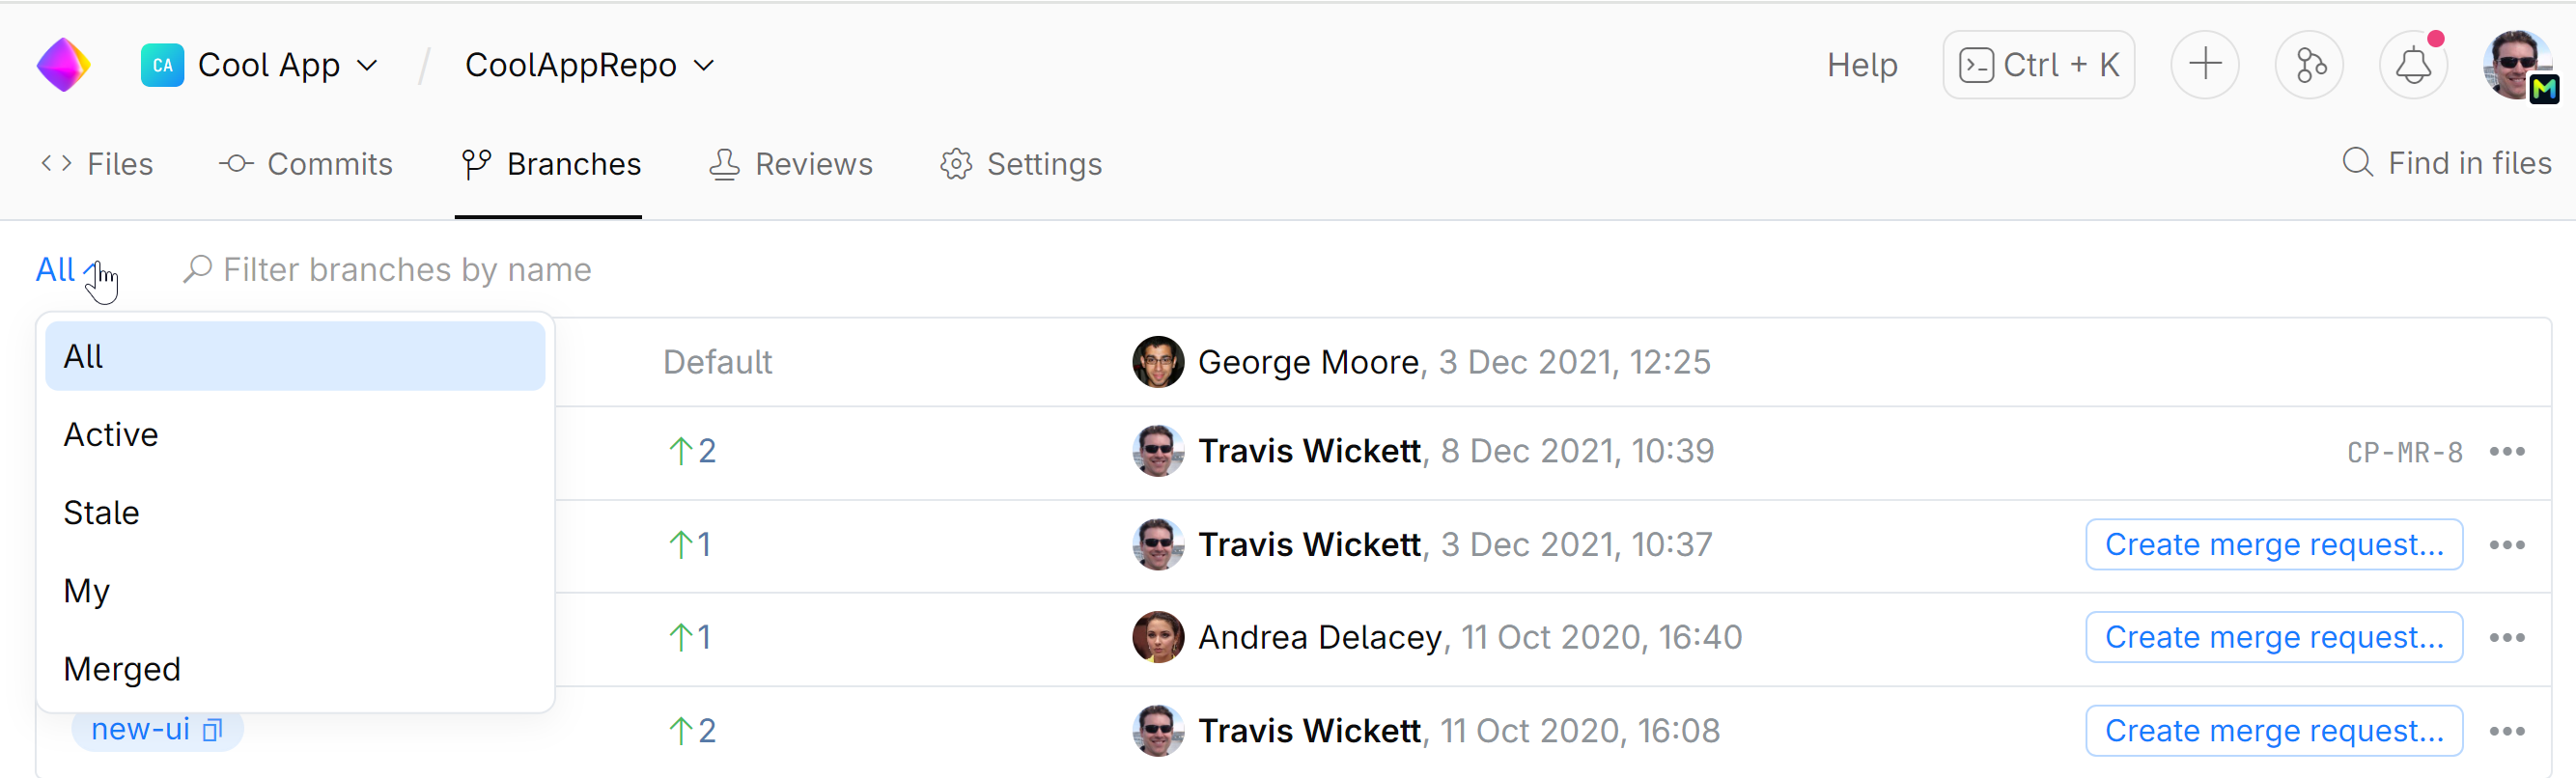The image size is (2576, 778).
Task: Switch to the Commits tab
Action: tap(306, 164)
